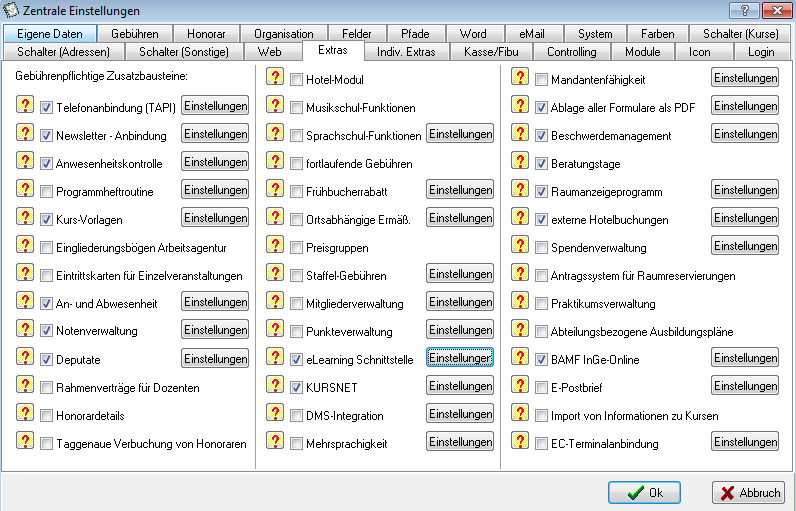
Task: Open Einstellungen for Telefonanbindung (TAPI)
Action: click(215, 106)
